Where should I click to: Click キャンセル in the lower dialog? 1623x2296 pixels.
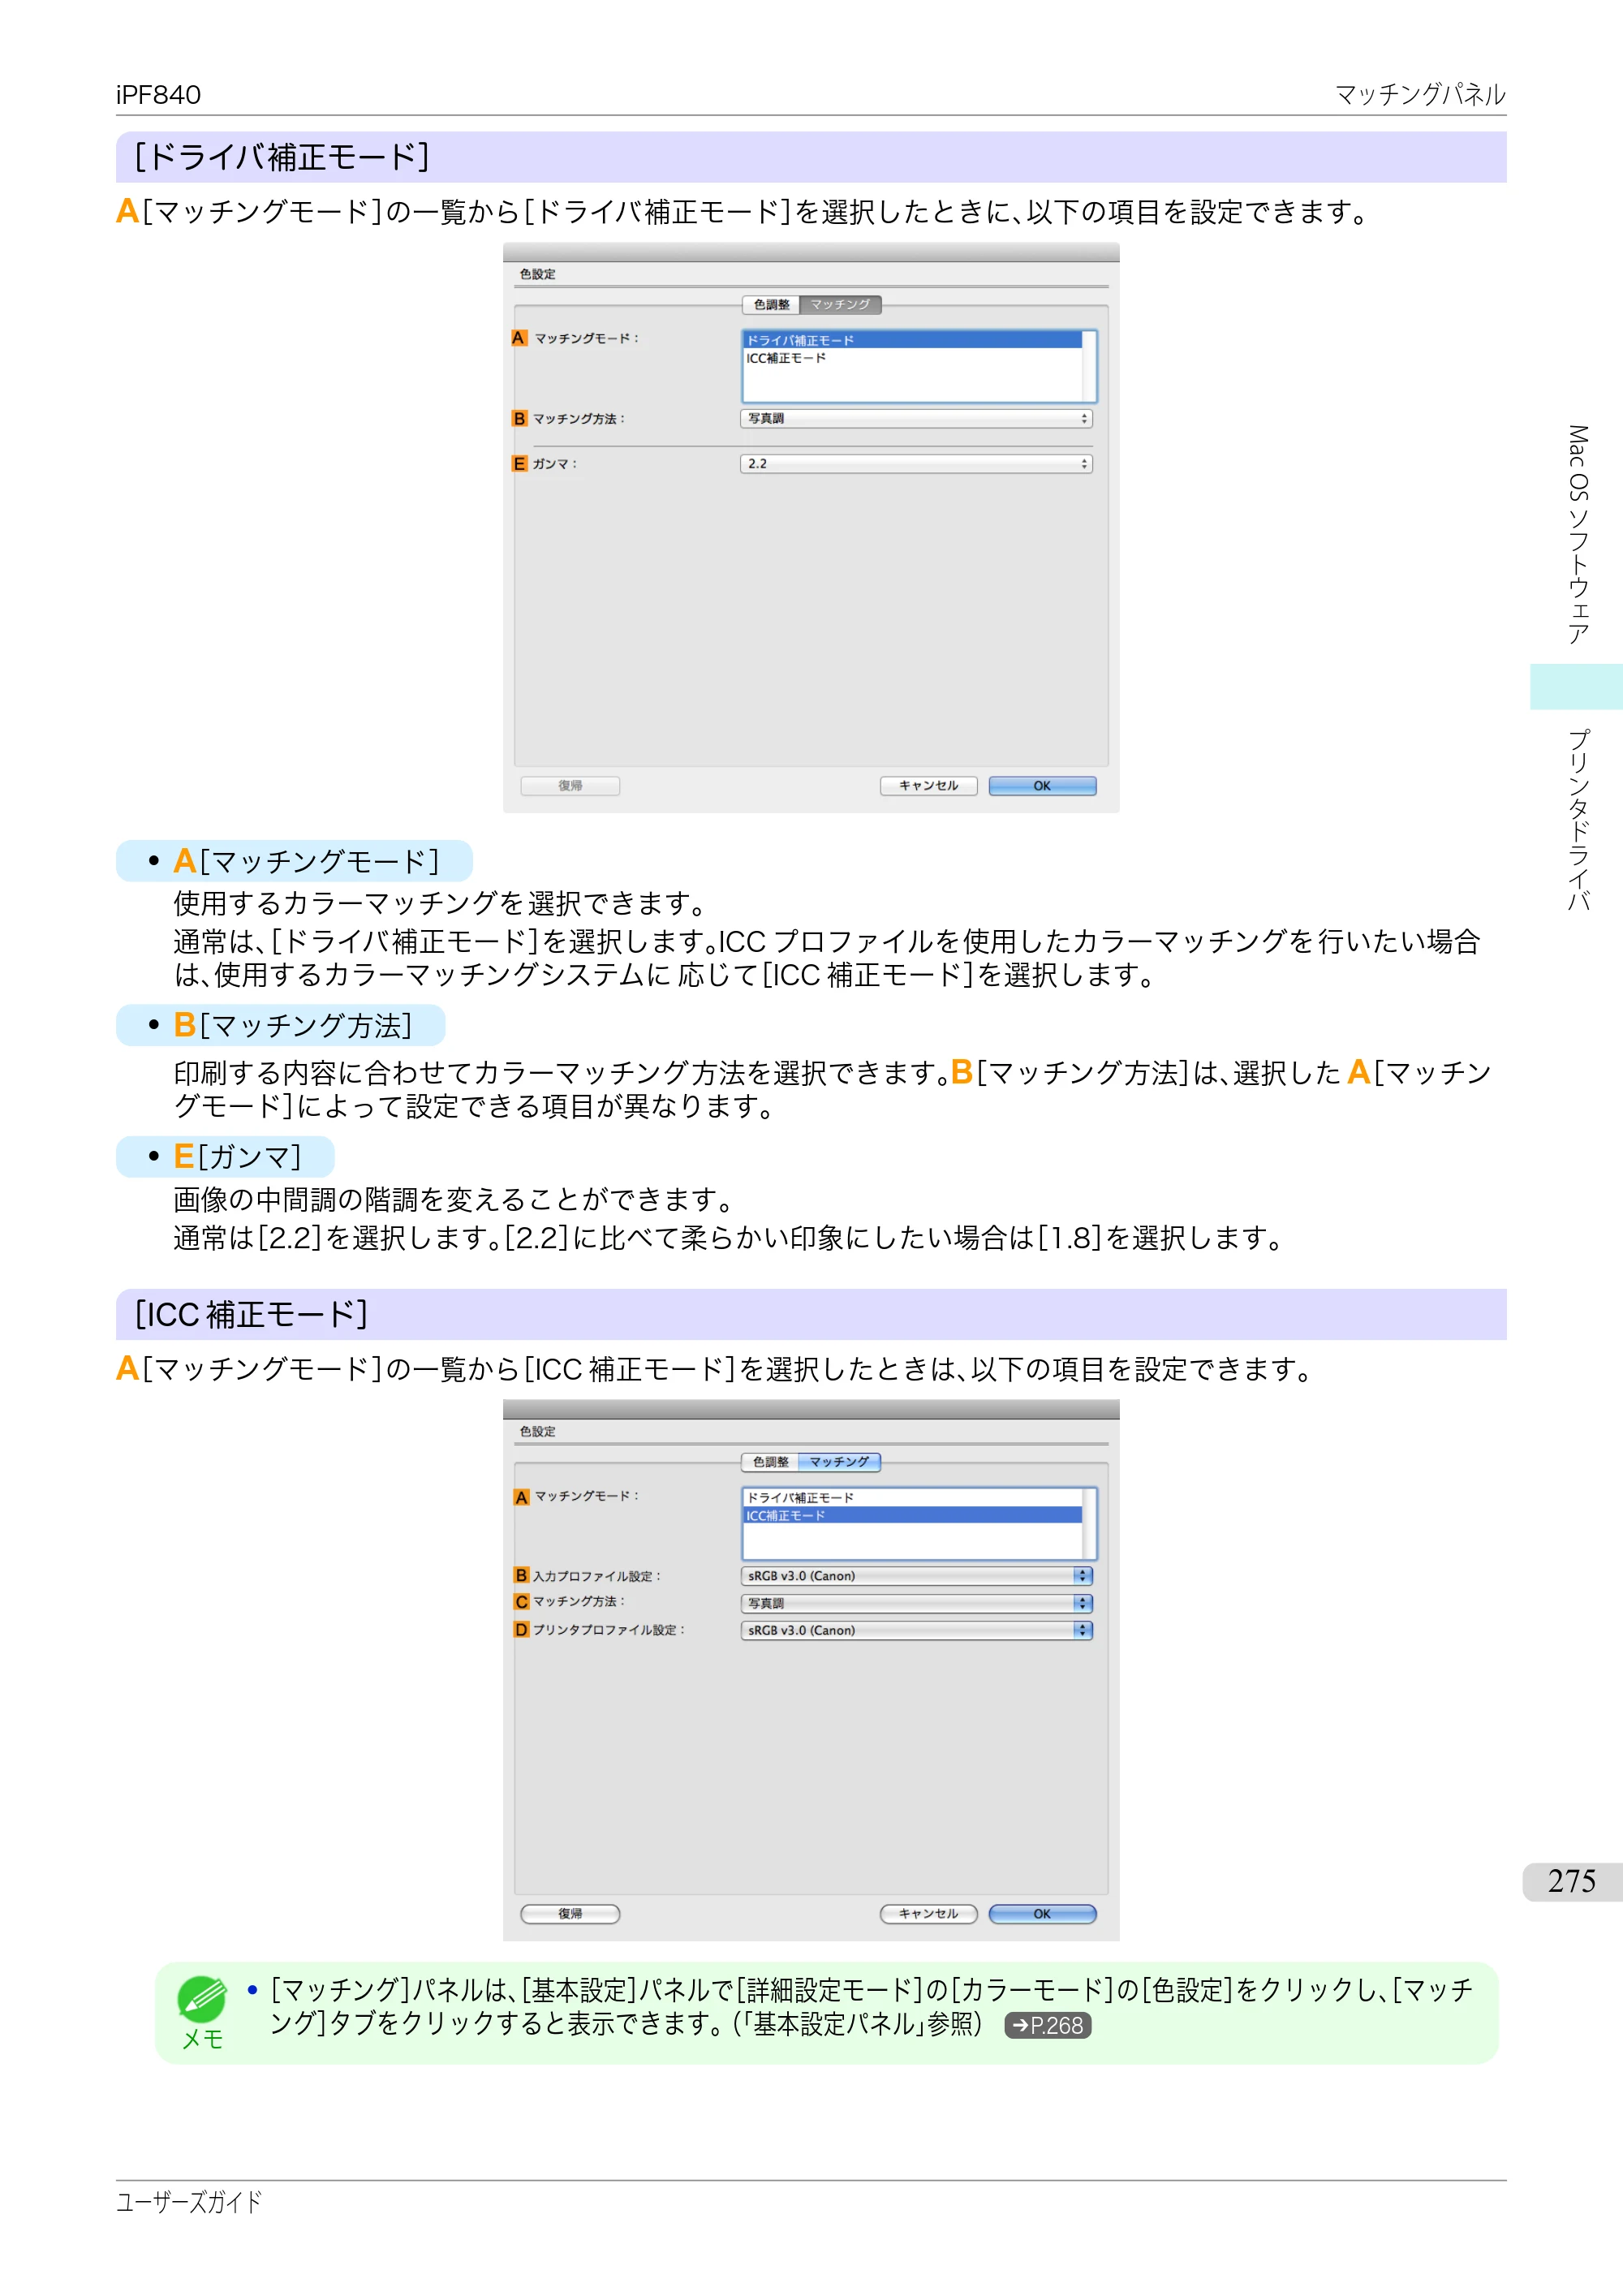[928, 1914]
